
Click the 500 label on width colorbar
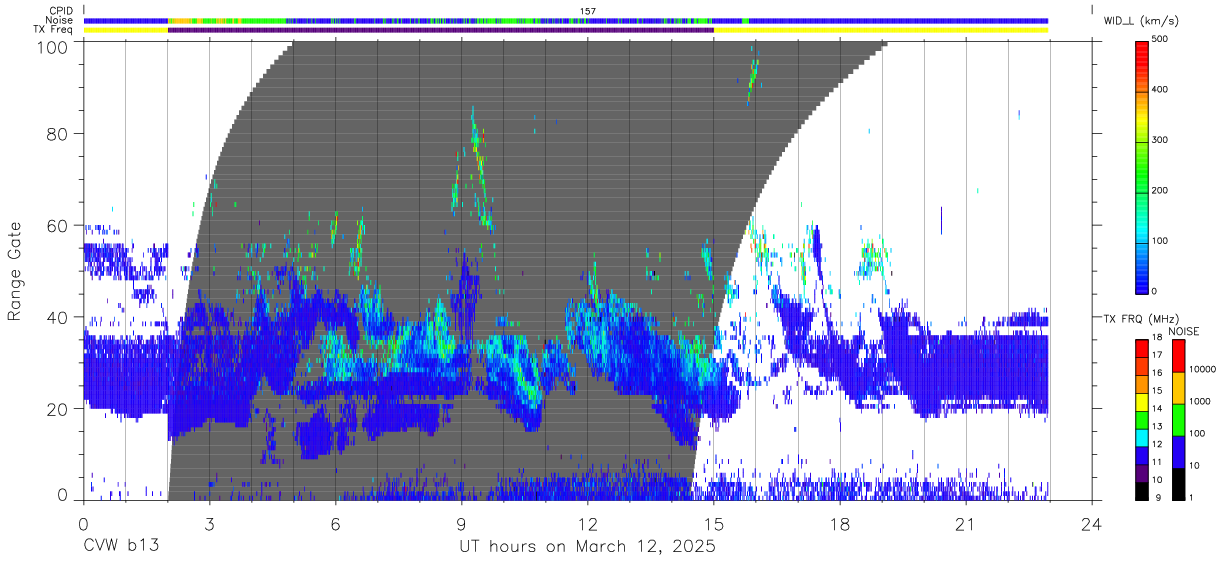pos(1160,40)
